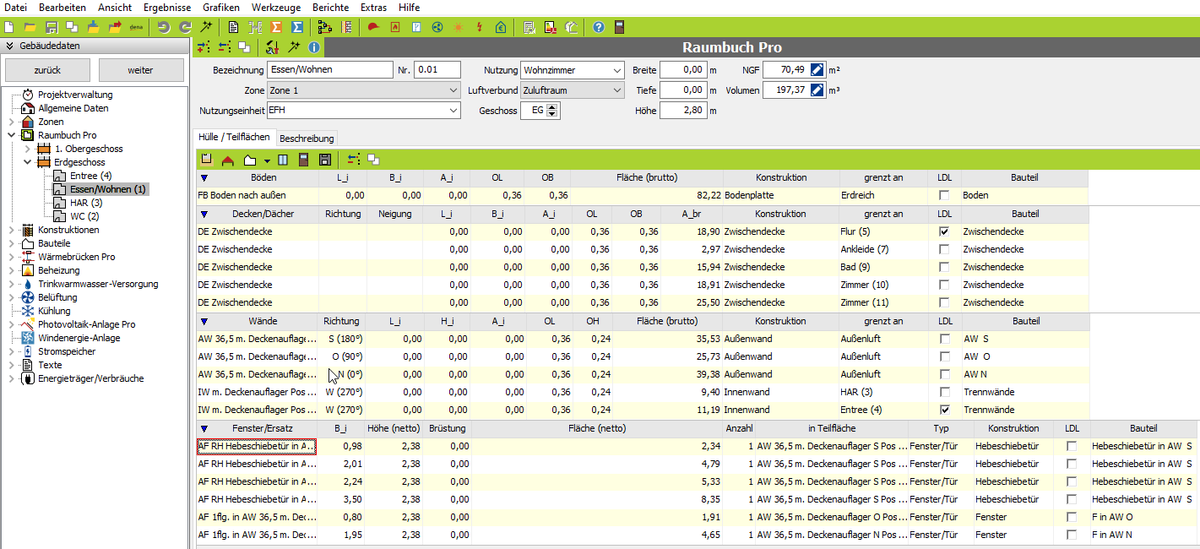Switch to the Beschreibung tab

[306, 138]
